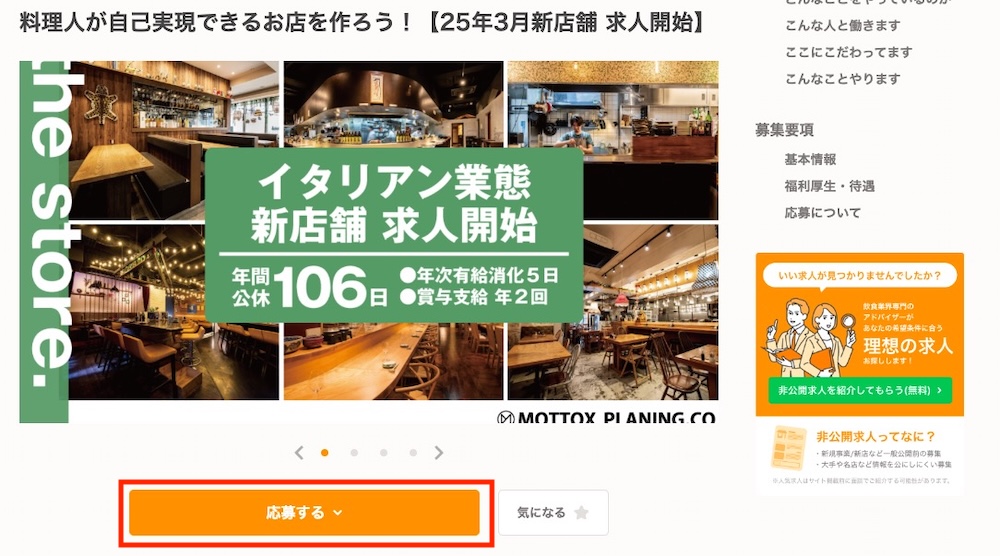Click the イタリアン業態 新店舗 main image

click(x=369, y=242)
